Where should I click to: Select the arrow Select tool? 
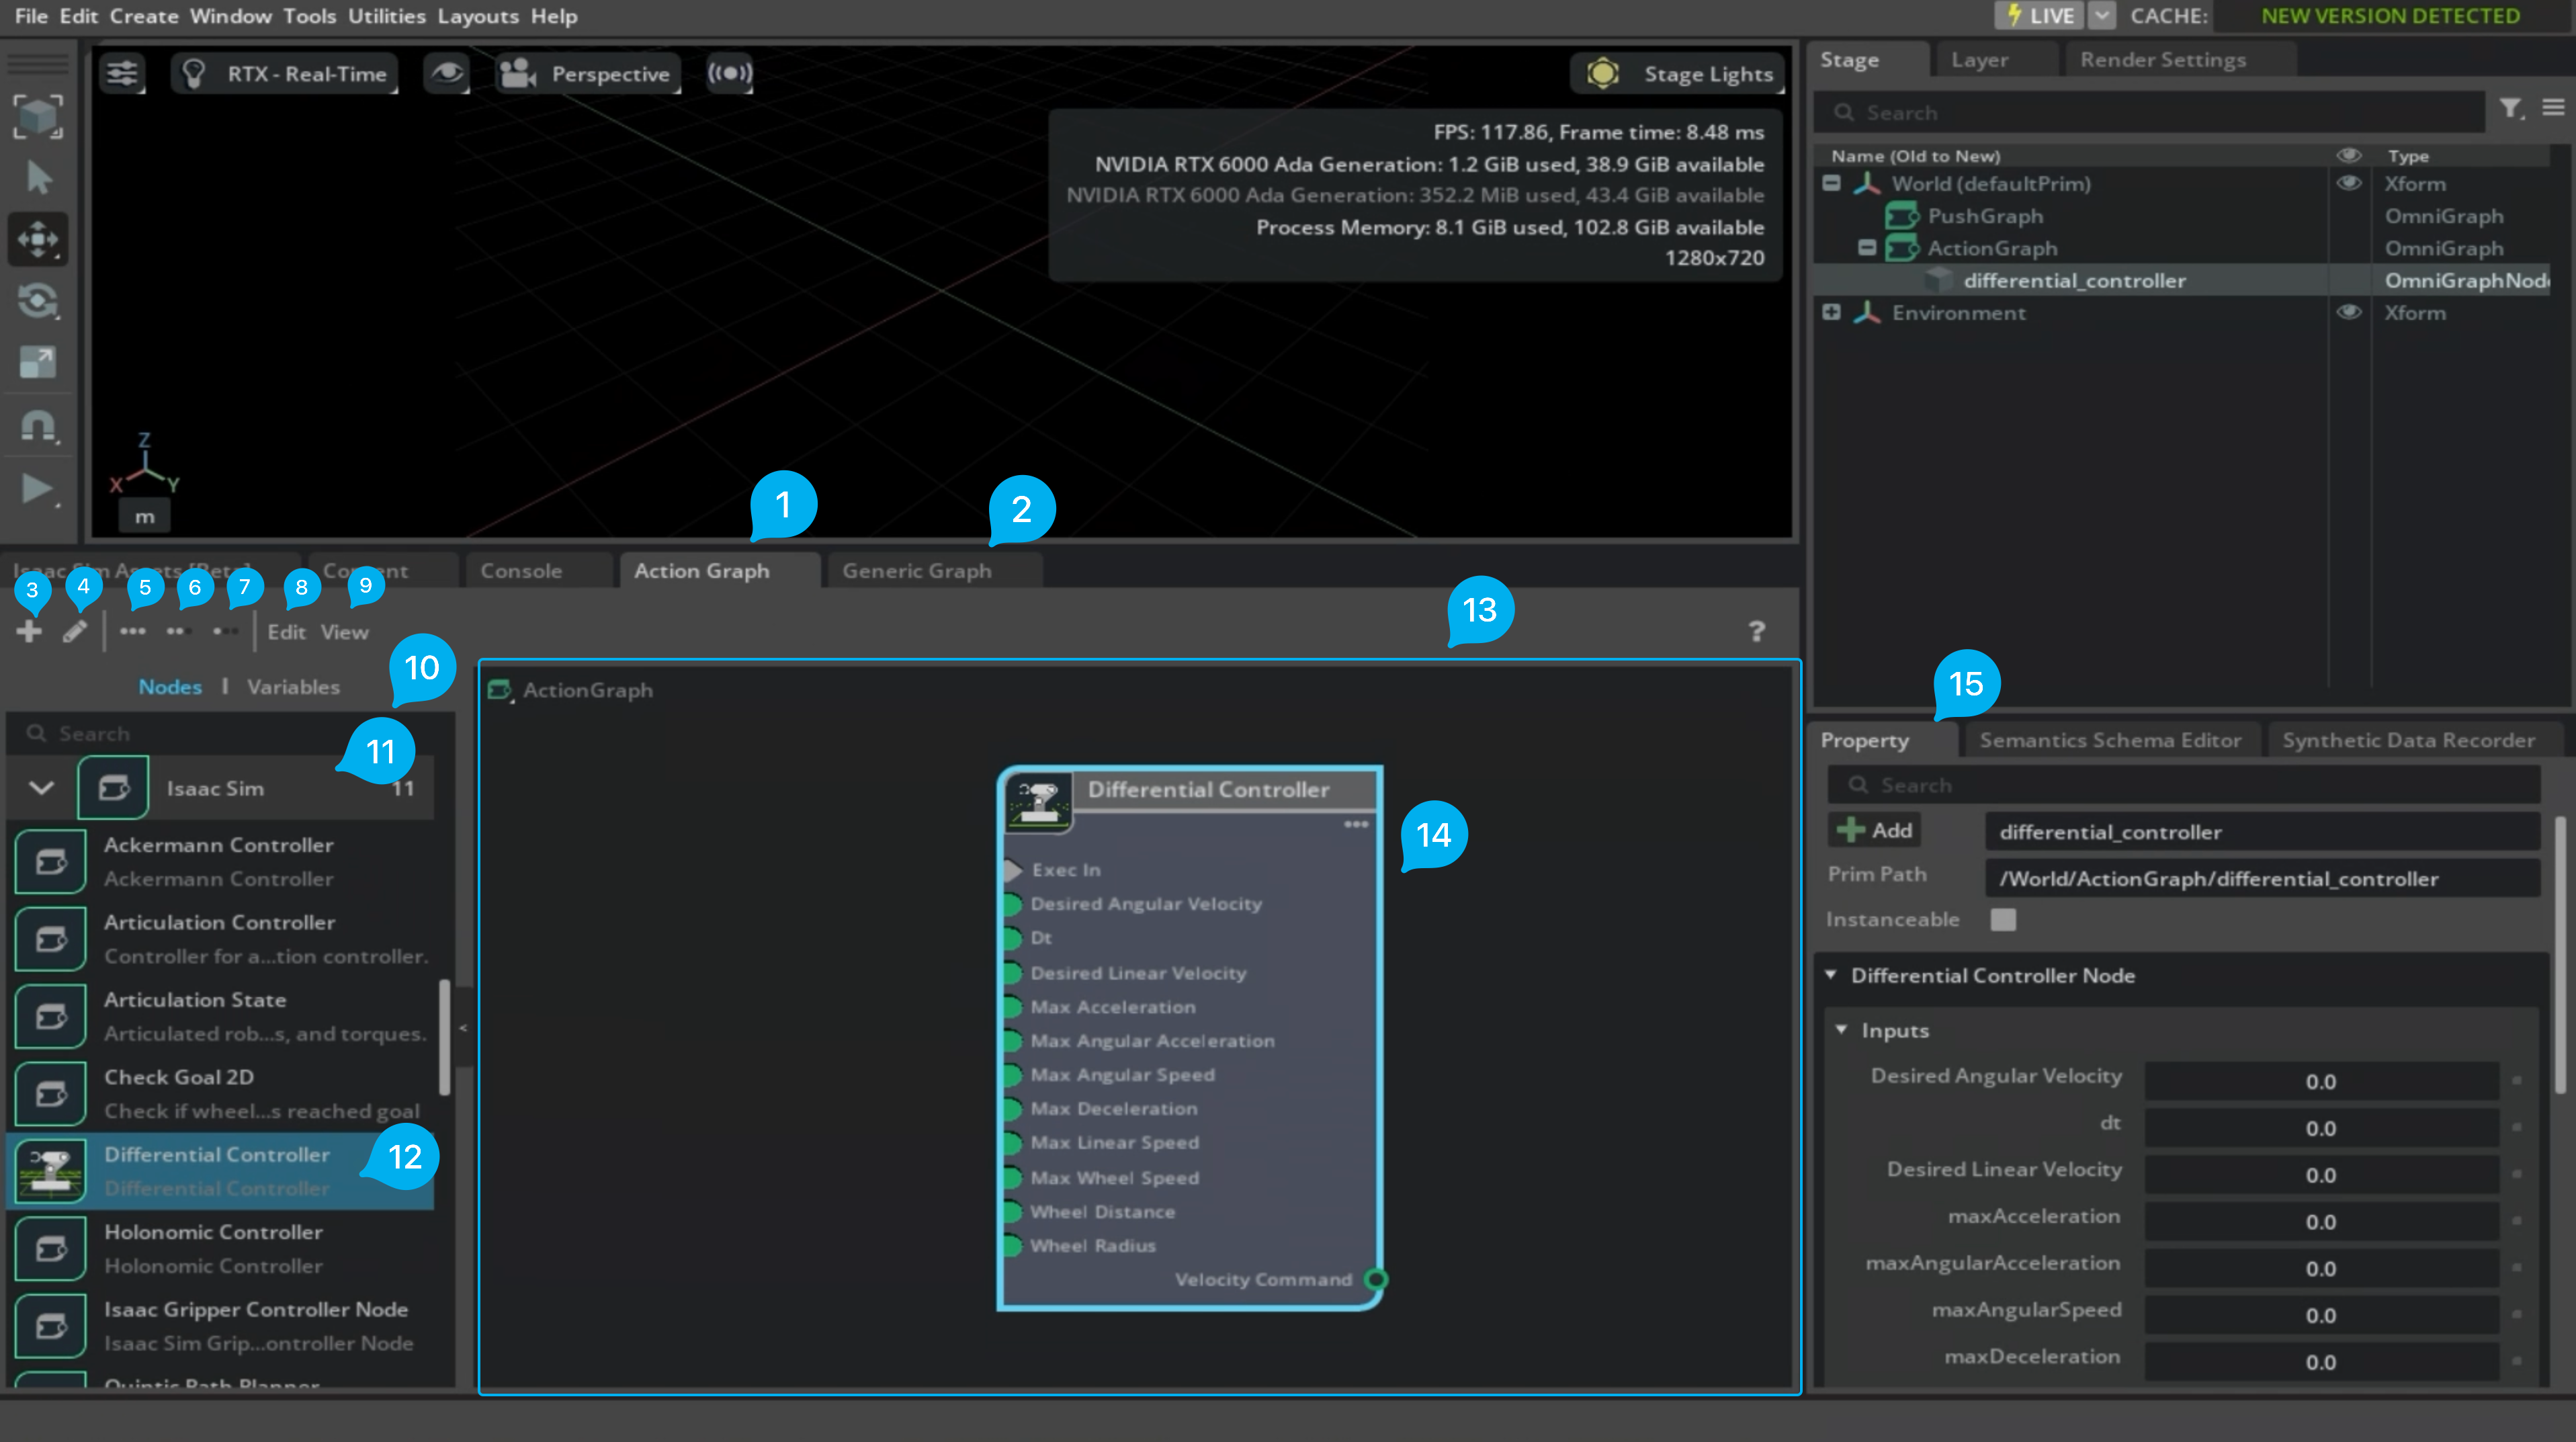click(38, 178)
